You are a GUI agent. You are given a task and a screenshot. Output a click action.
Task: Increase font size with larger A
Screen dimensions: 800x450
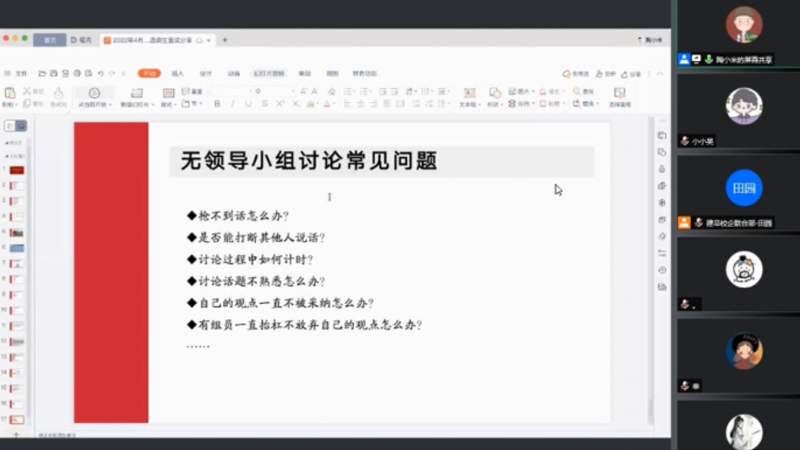point(304,91)
